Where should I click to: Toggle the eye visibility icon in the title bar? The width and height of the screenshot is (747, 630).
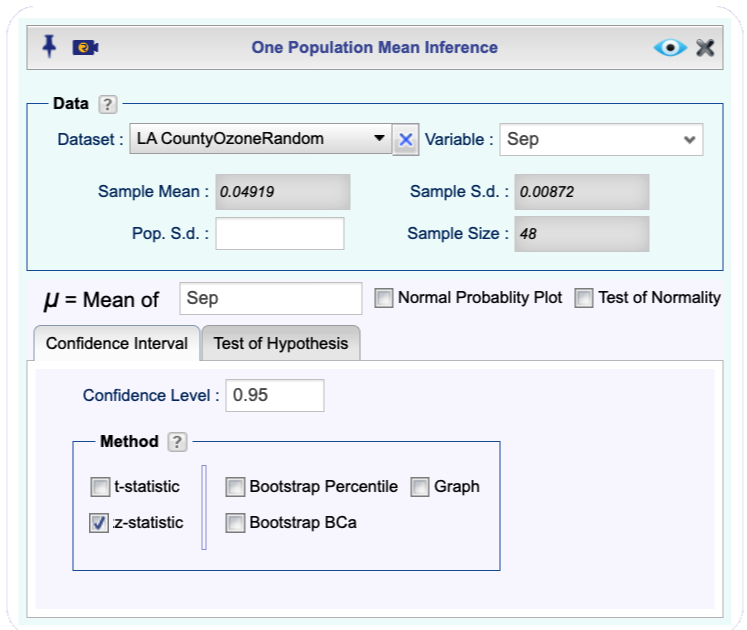point(670,48)
